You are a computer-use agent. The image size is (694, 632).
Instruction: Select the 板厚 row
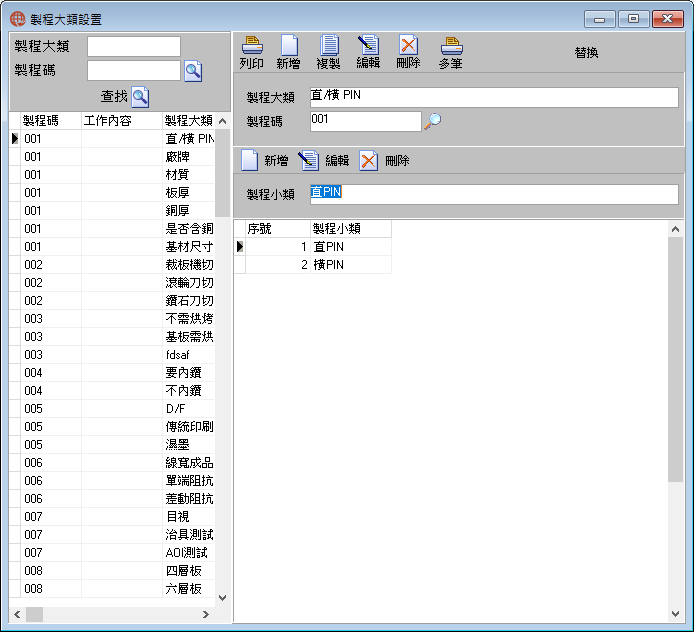(112, 193)
